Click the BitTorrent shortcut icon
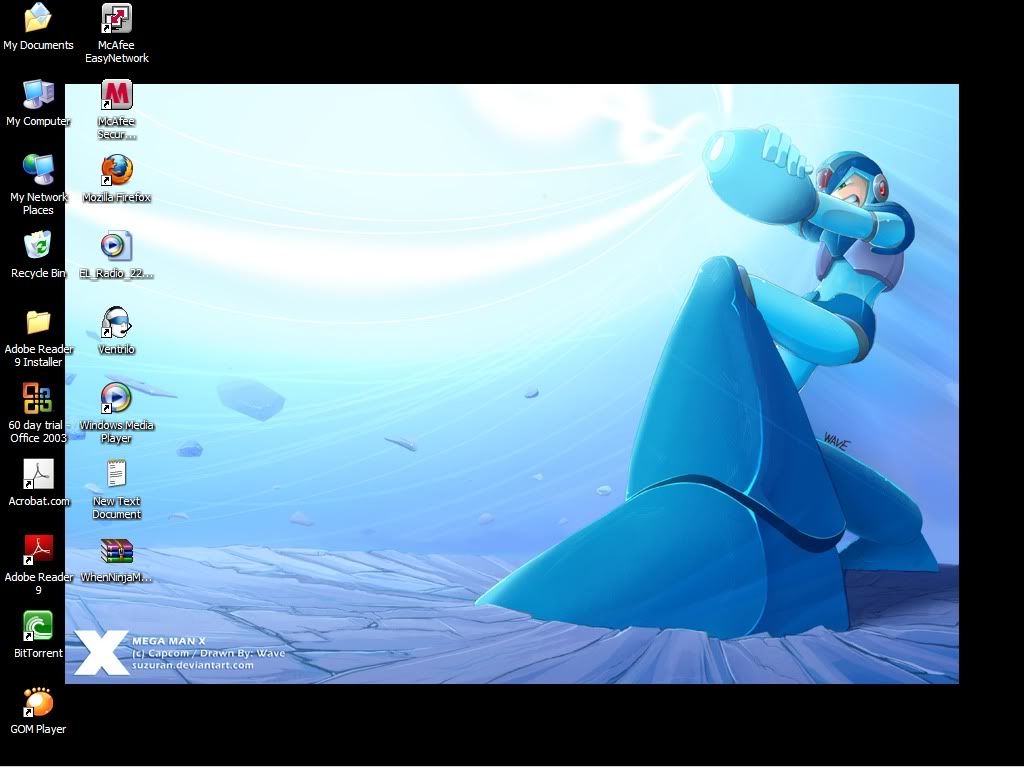 (38, 626)
